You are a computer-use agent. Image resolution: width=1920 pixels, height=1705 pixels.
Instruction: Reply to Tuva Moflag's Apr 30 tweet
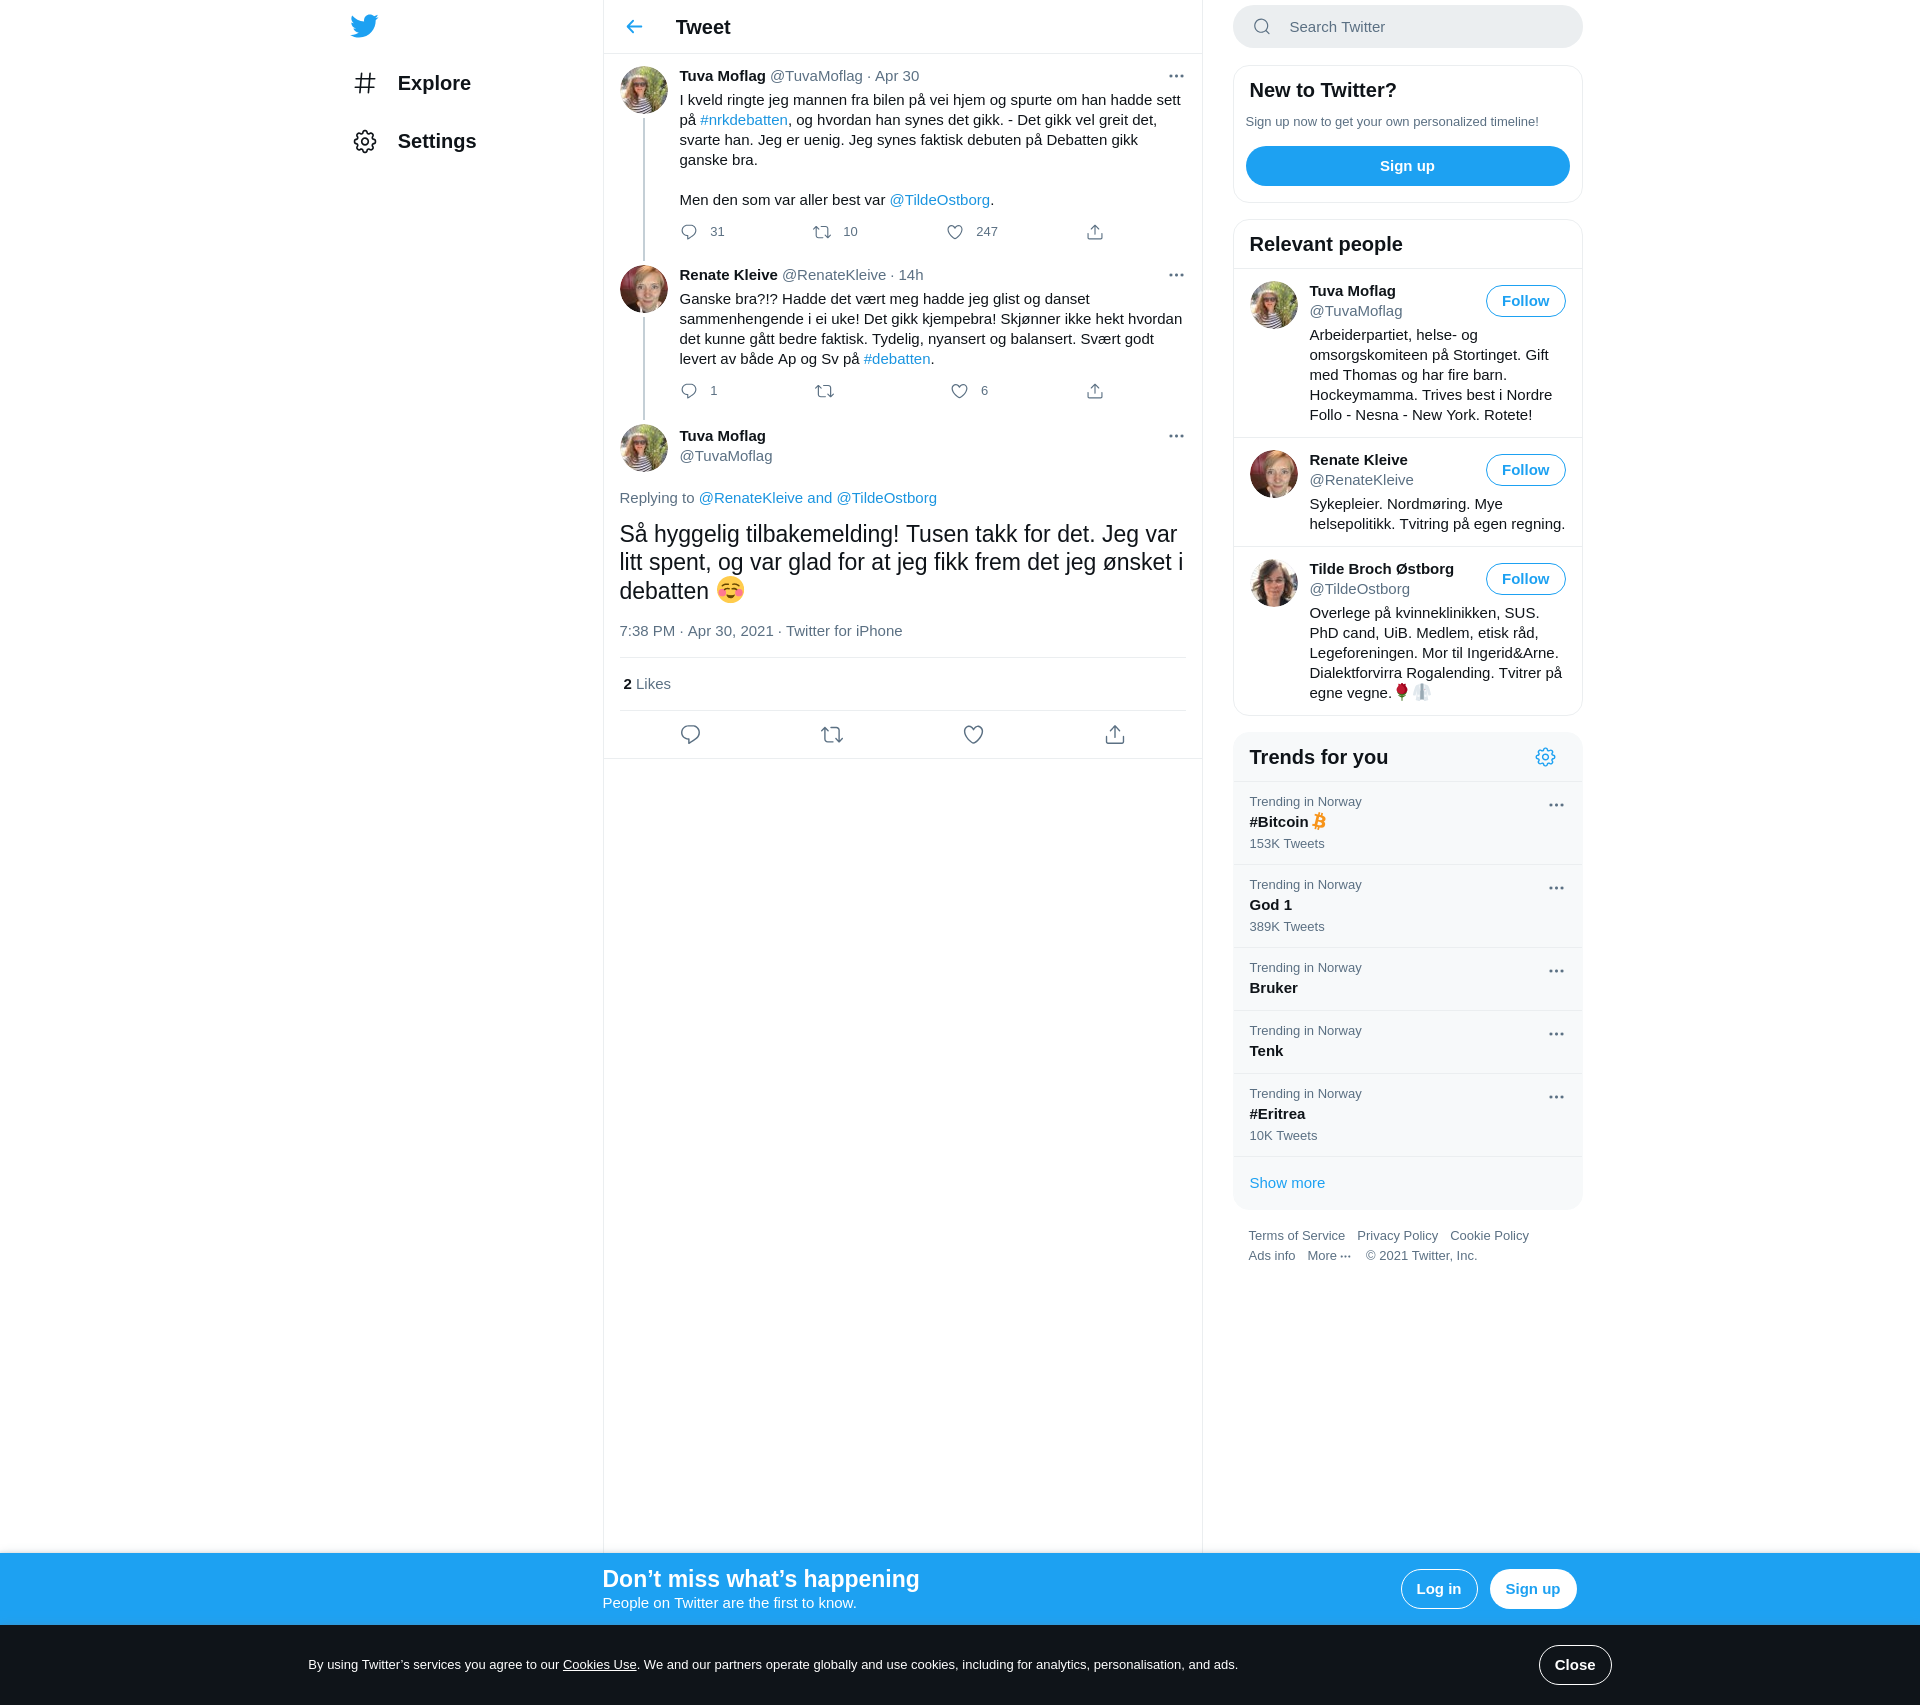click(689, 232)
